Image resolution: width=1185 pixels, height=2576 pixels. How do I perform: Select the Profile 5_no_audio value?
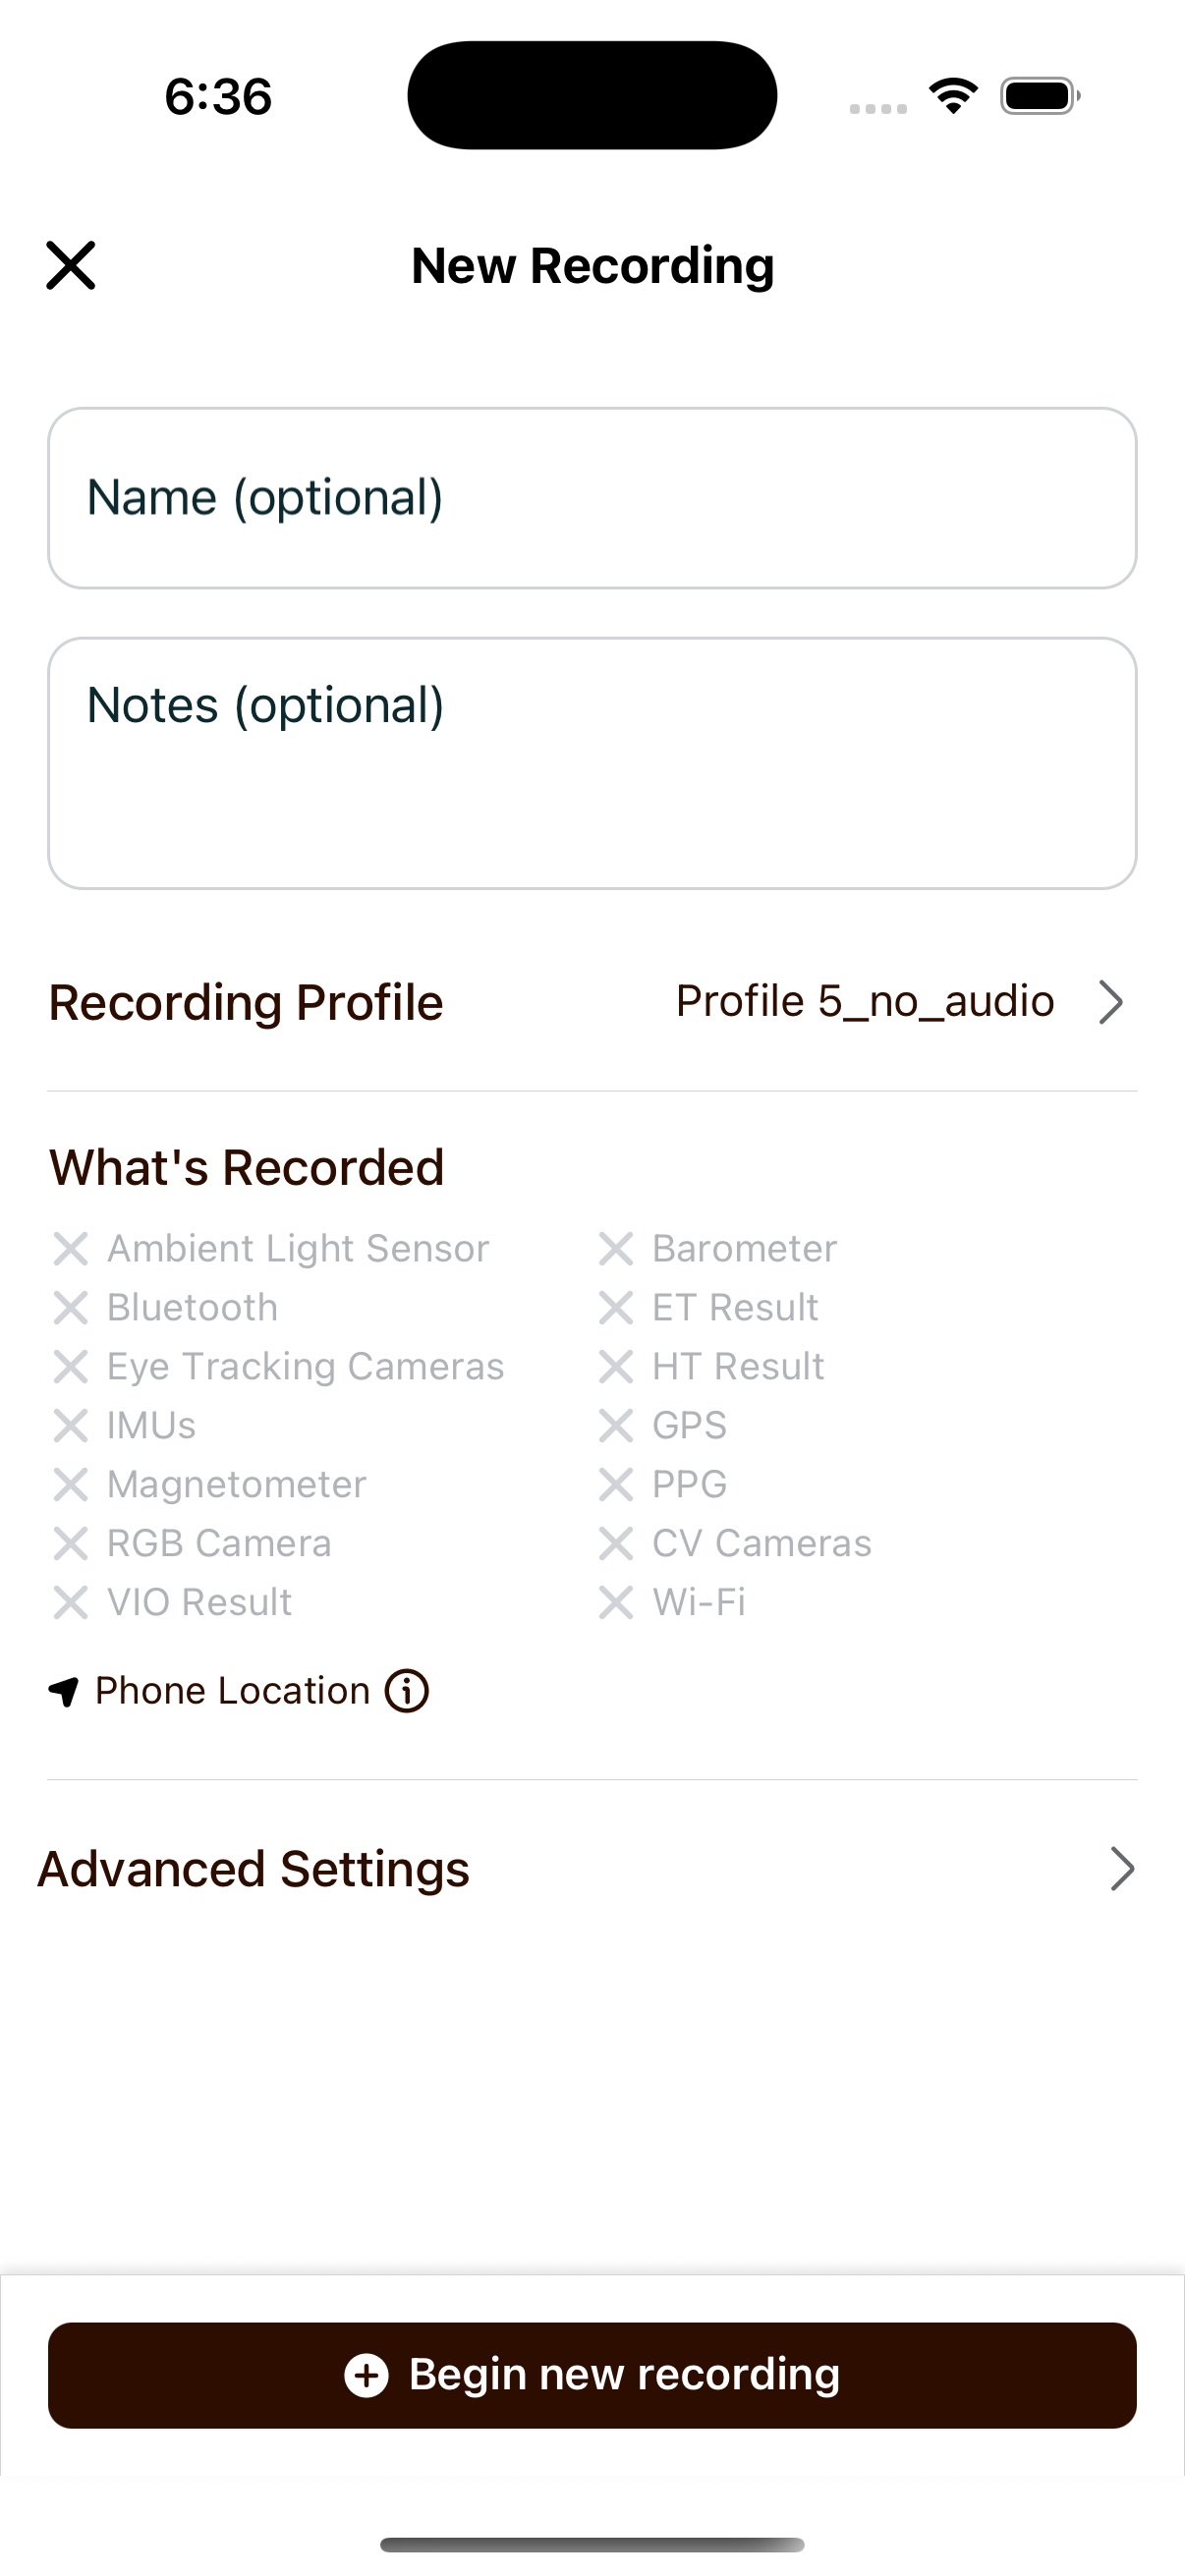[x=864, y=1001]
